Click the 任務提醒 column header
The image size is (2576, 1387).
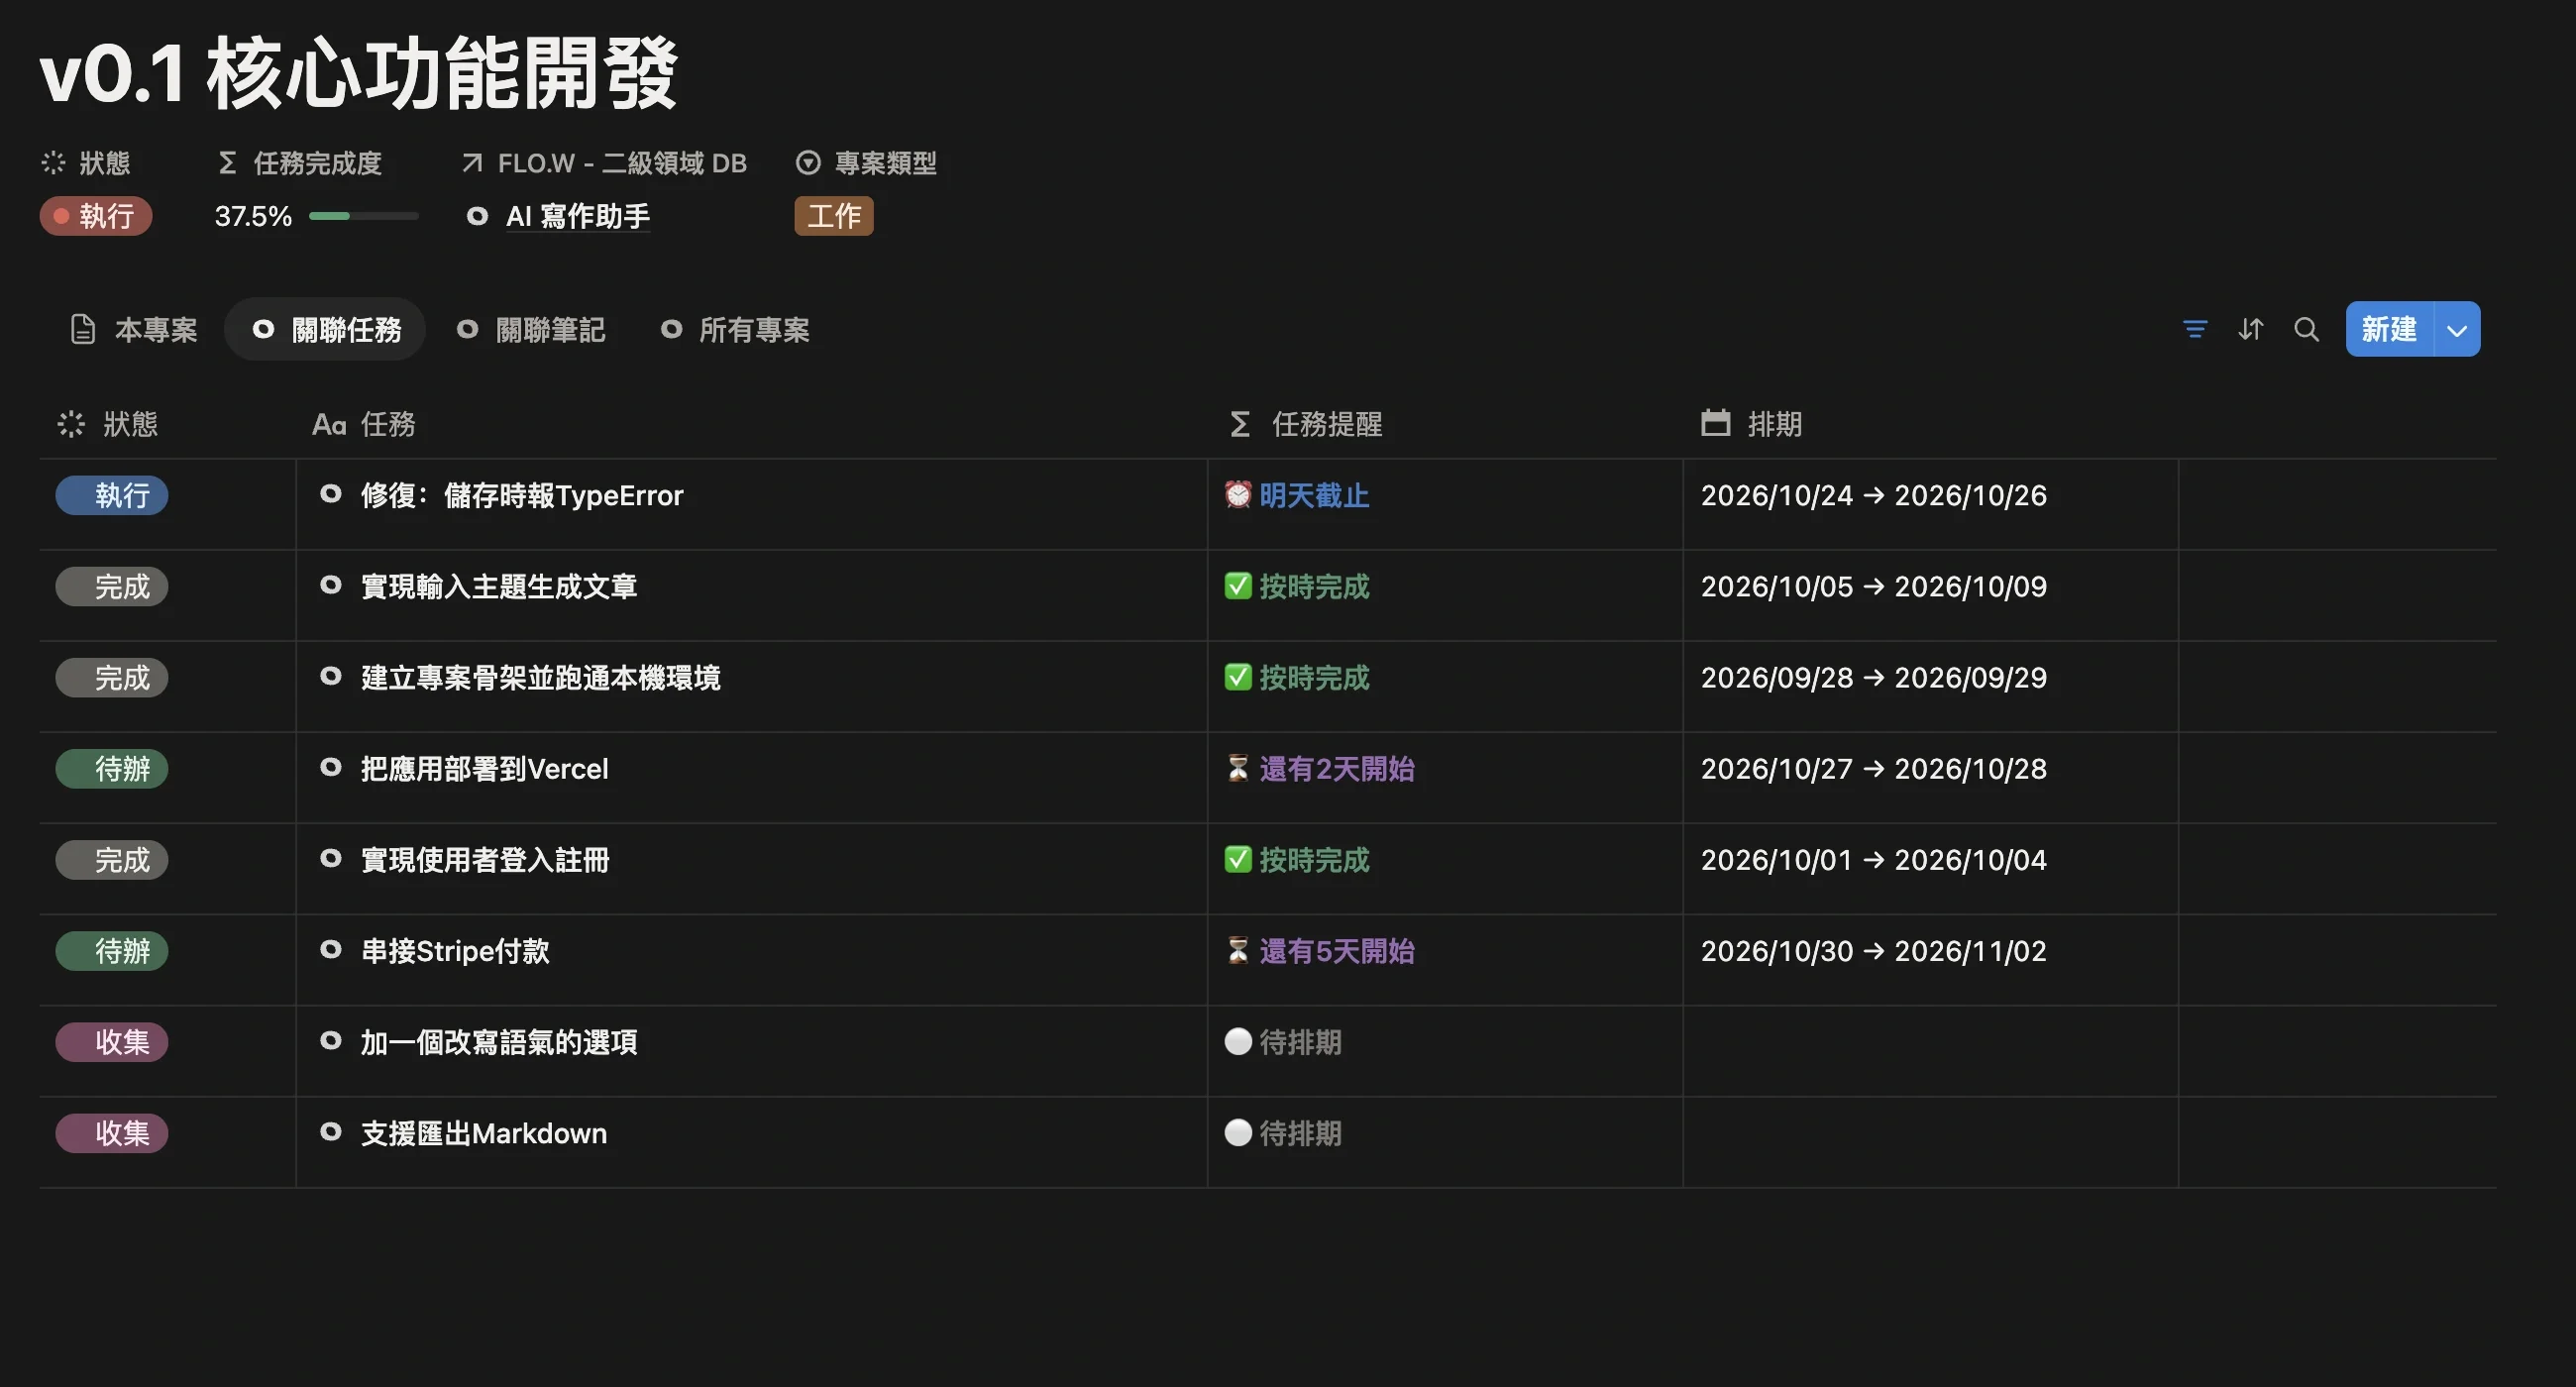(x=1306, y=424)
